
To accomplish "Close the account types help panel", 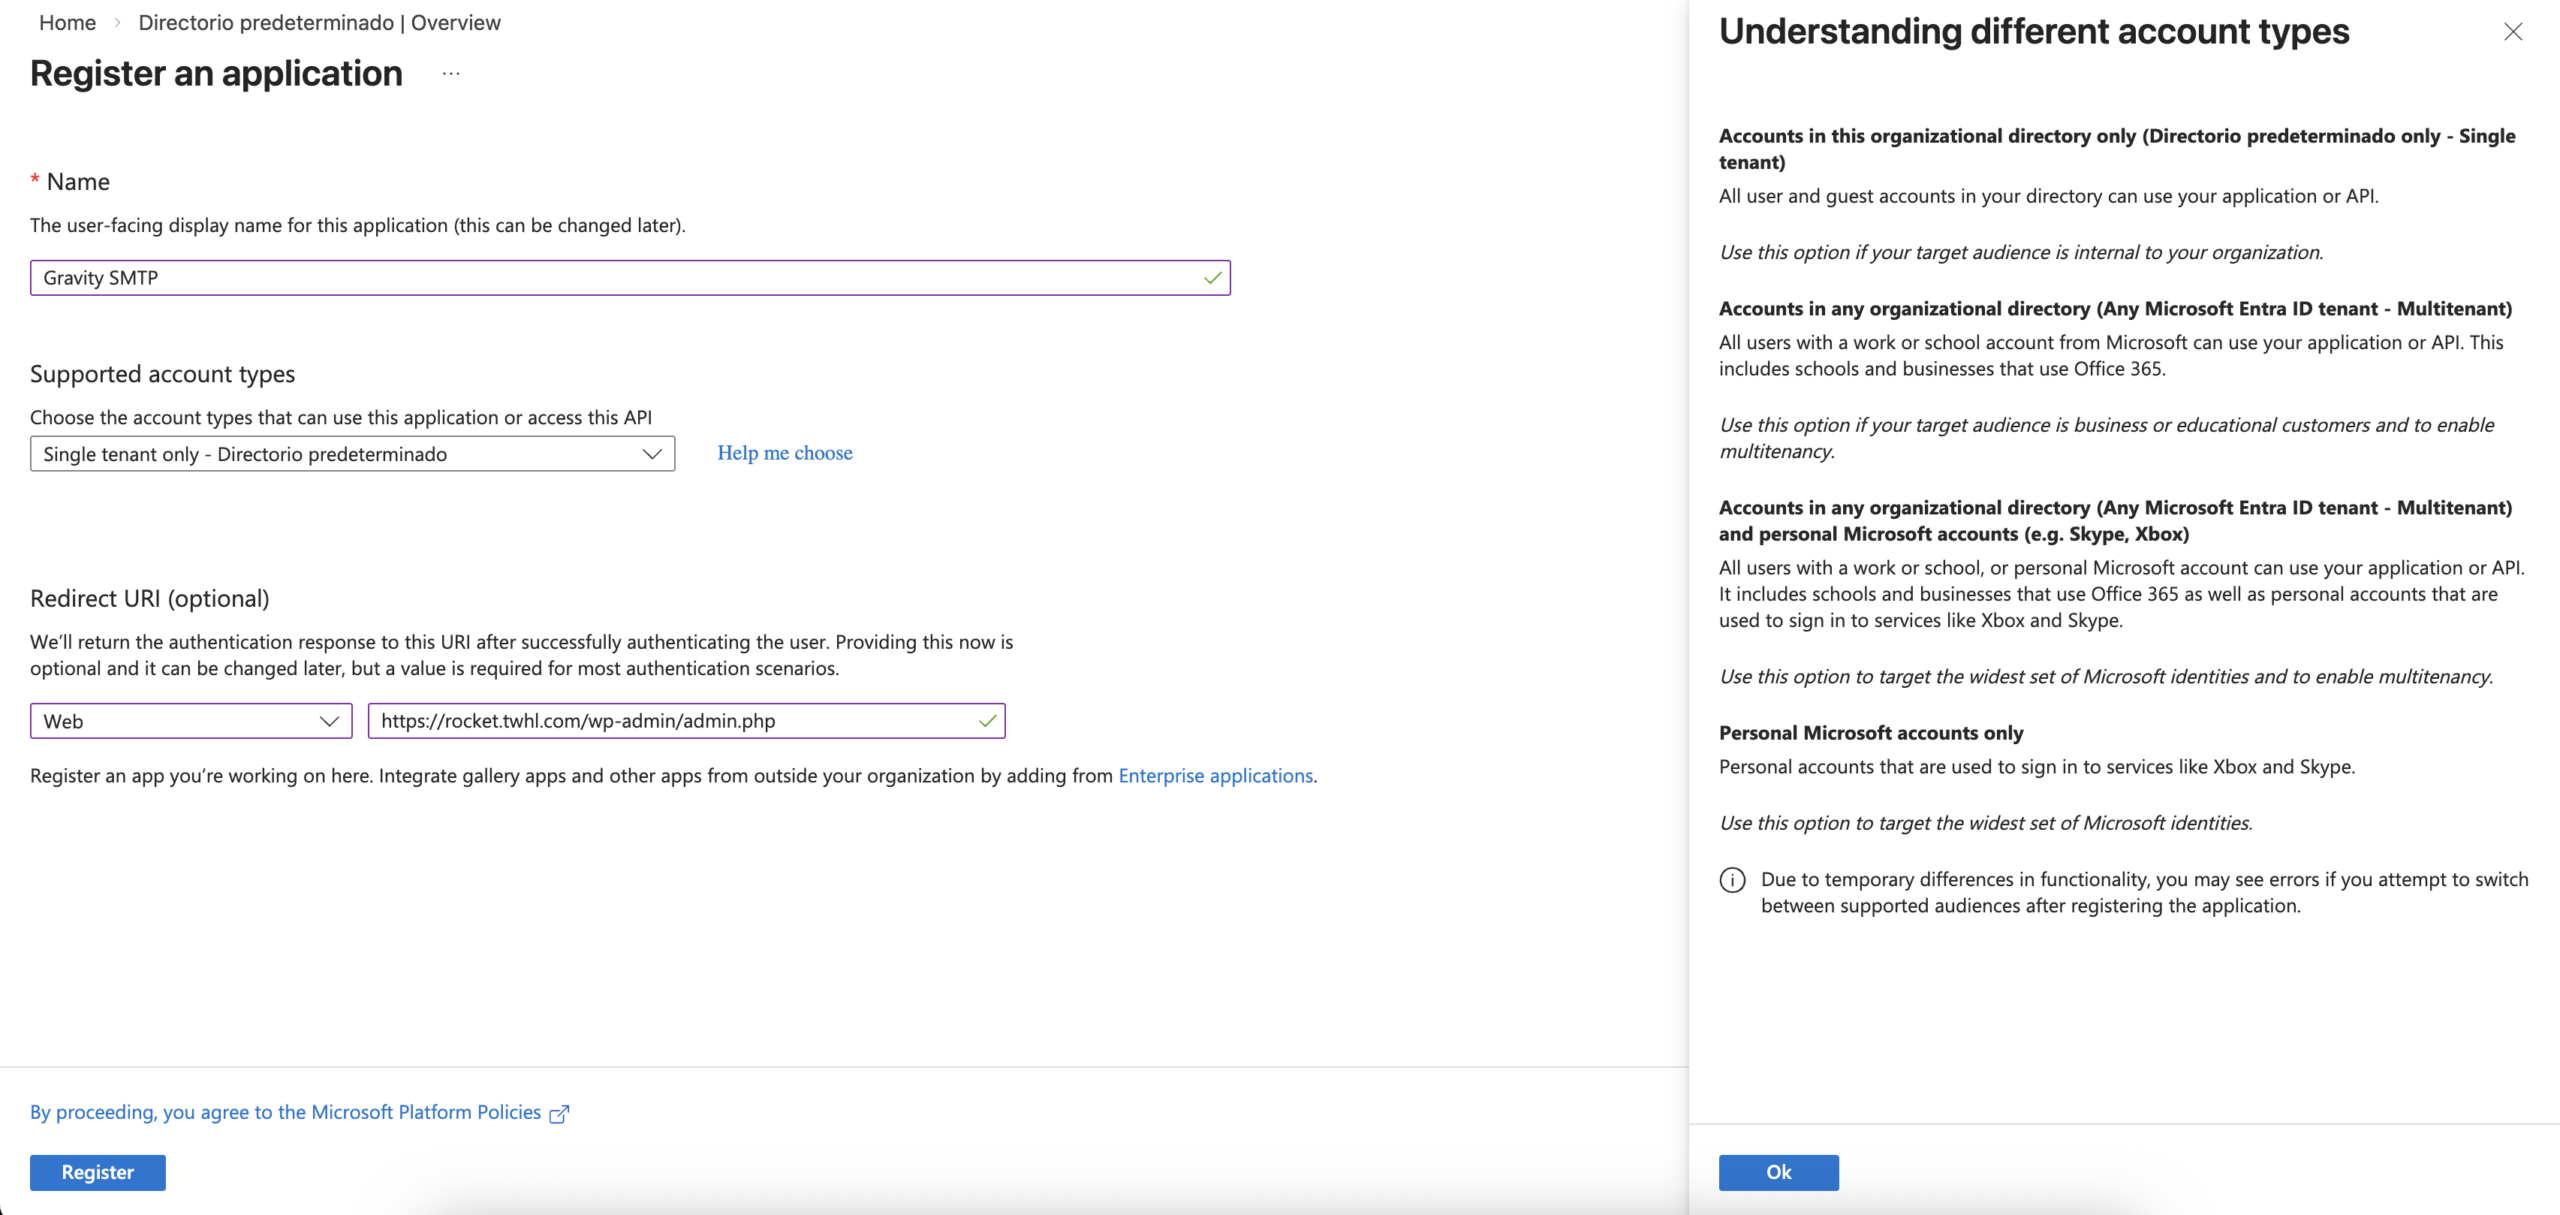I will coord(2512,32).
